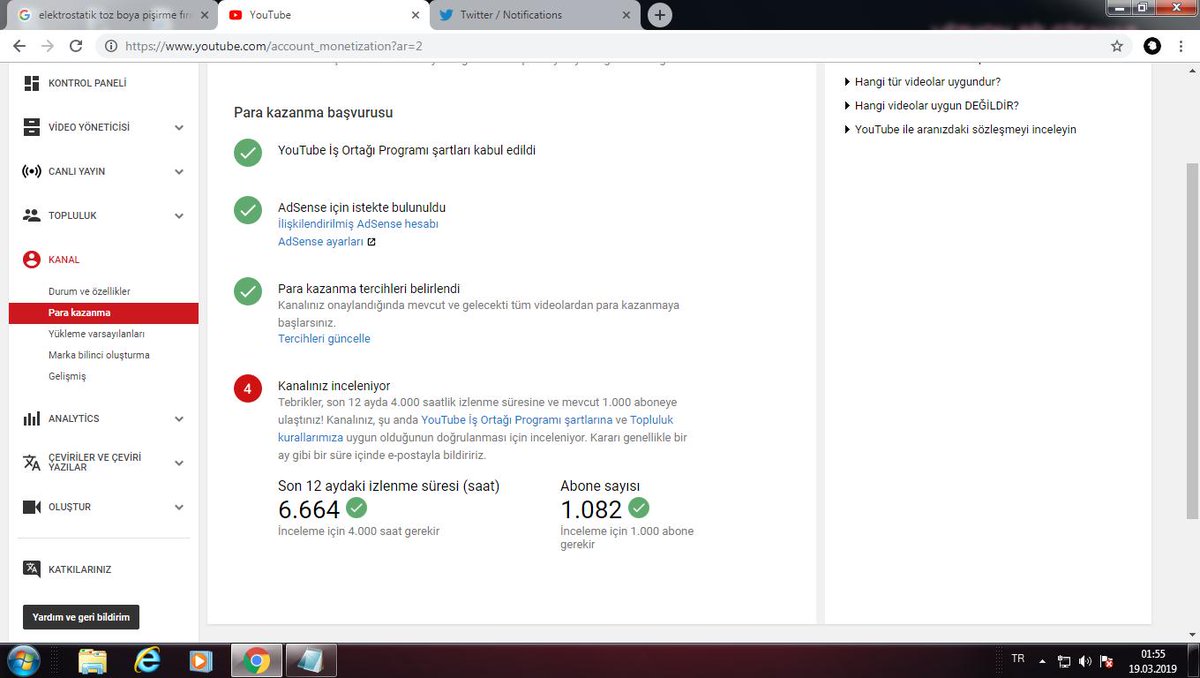Click the Chrome taskbar icon

coord(256,661)
